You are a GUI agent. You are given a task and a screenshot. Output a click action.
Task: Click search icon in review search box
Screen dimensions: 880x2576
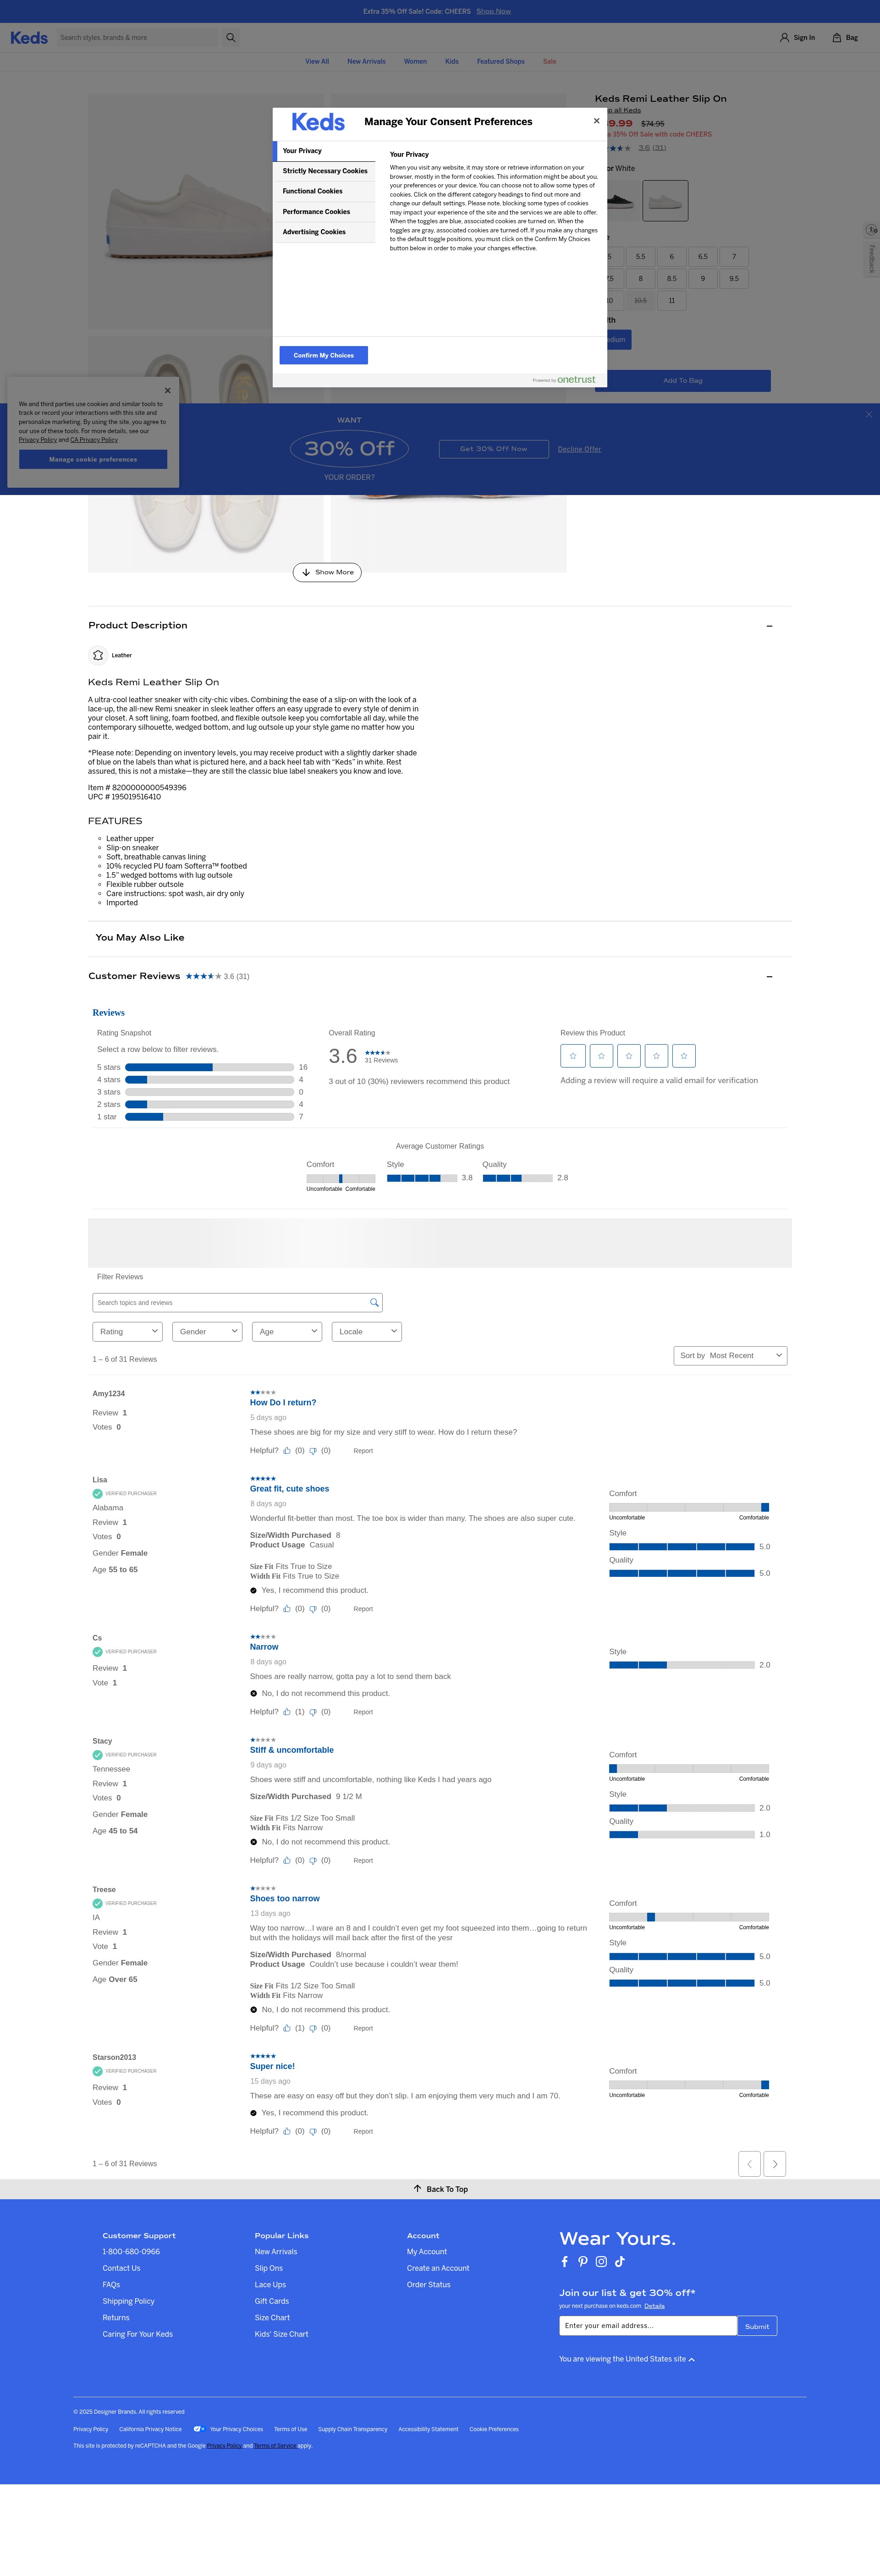tap(374, 1303)
